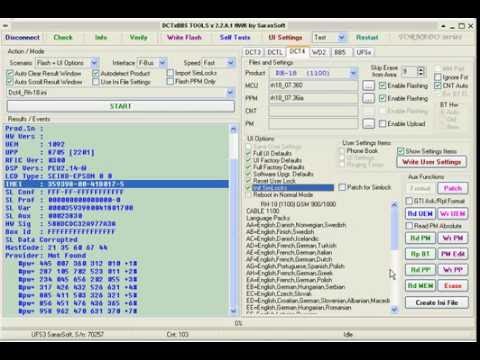Image resolution: width=480 pixels, height=360 pixels.
Task: Click the Patch aux function button
Action: pos(452,188)
